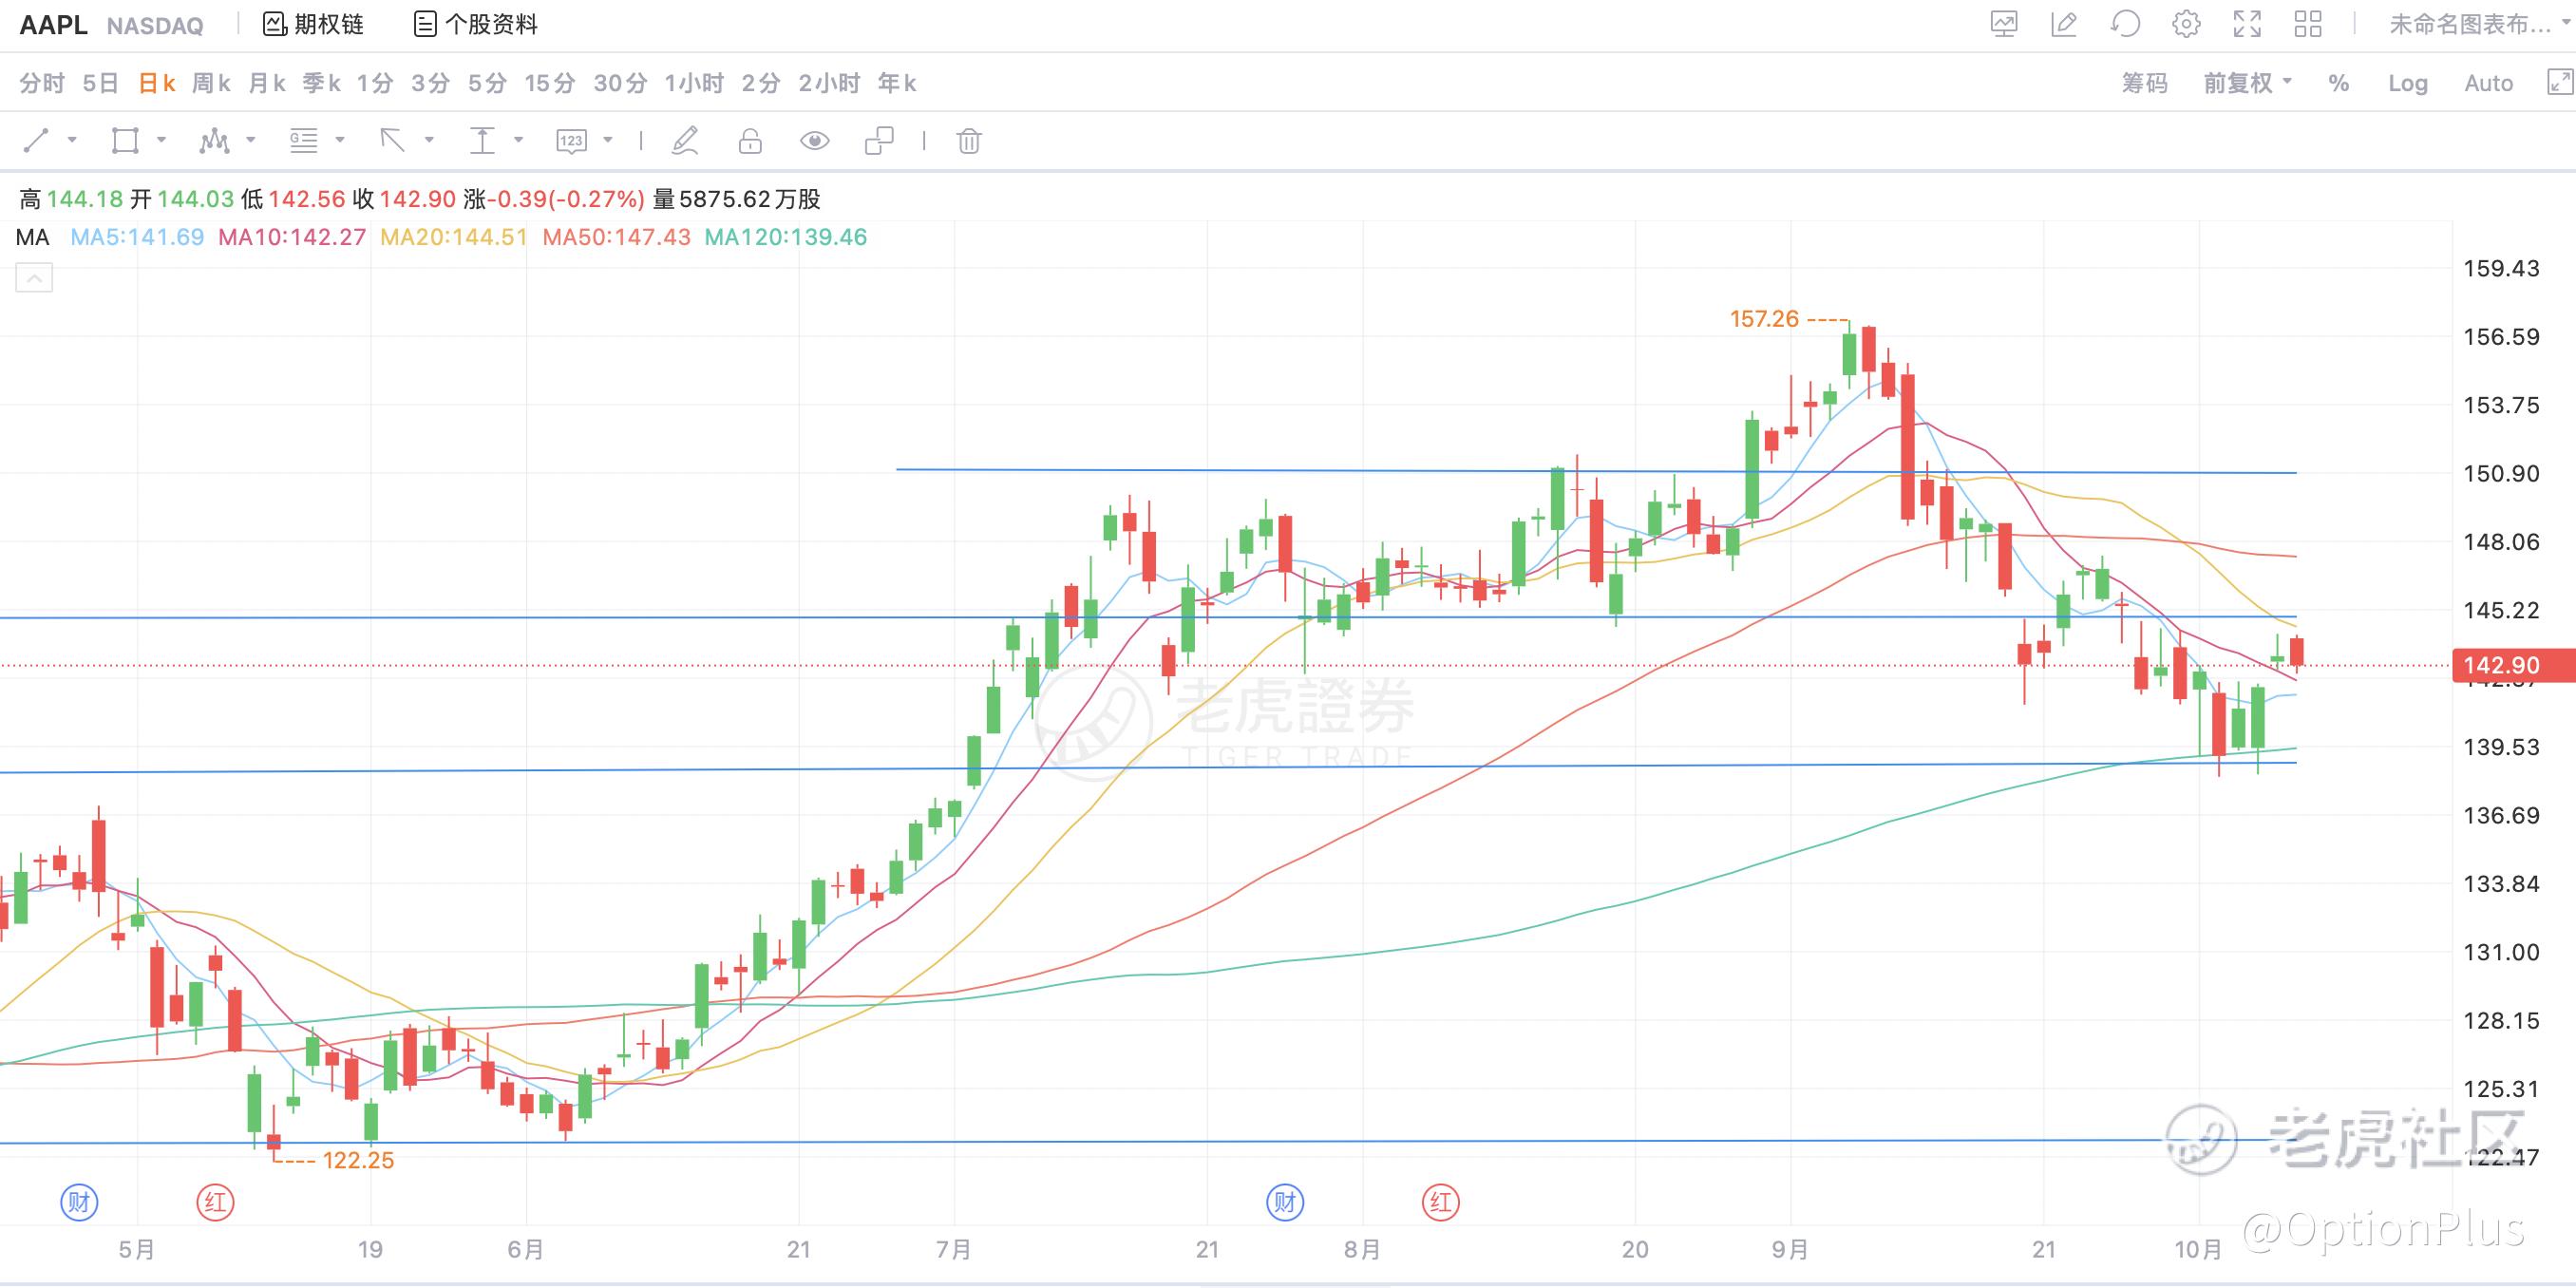The width and height of the screenshot is (2576, 1288).
Task: Expand arrow tool dropdown arrow
Action: click(x=429, y=140)
